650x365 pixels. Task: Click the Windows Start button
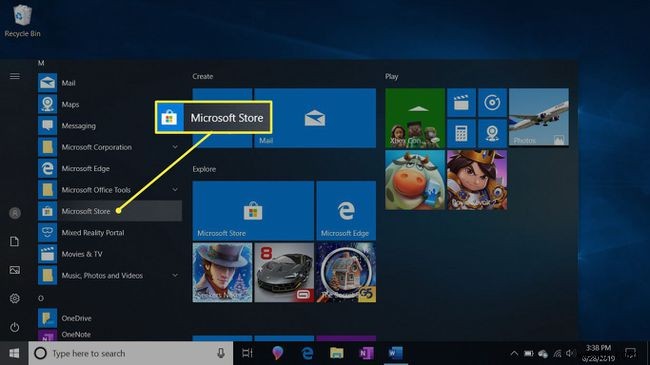coord(14,353)
